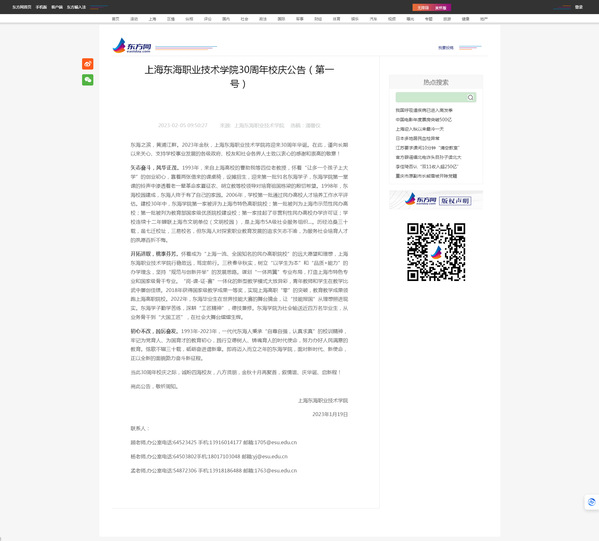599x541 pixels.
Task: Click the Eastday logo in page header
Action: pyautogui.click(x=132, y=46)
